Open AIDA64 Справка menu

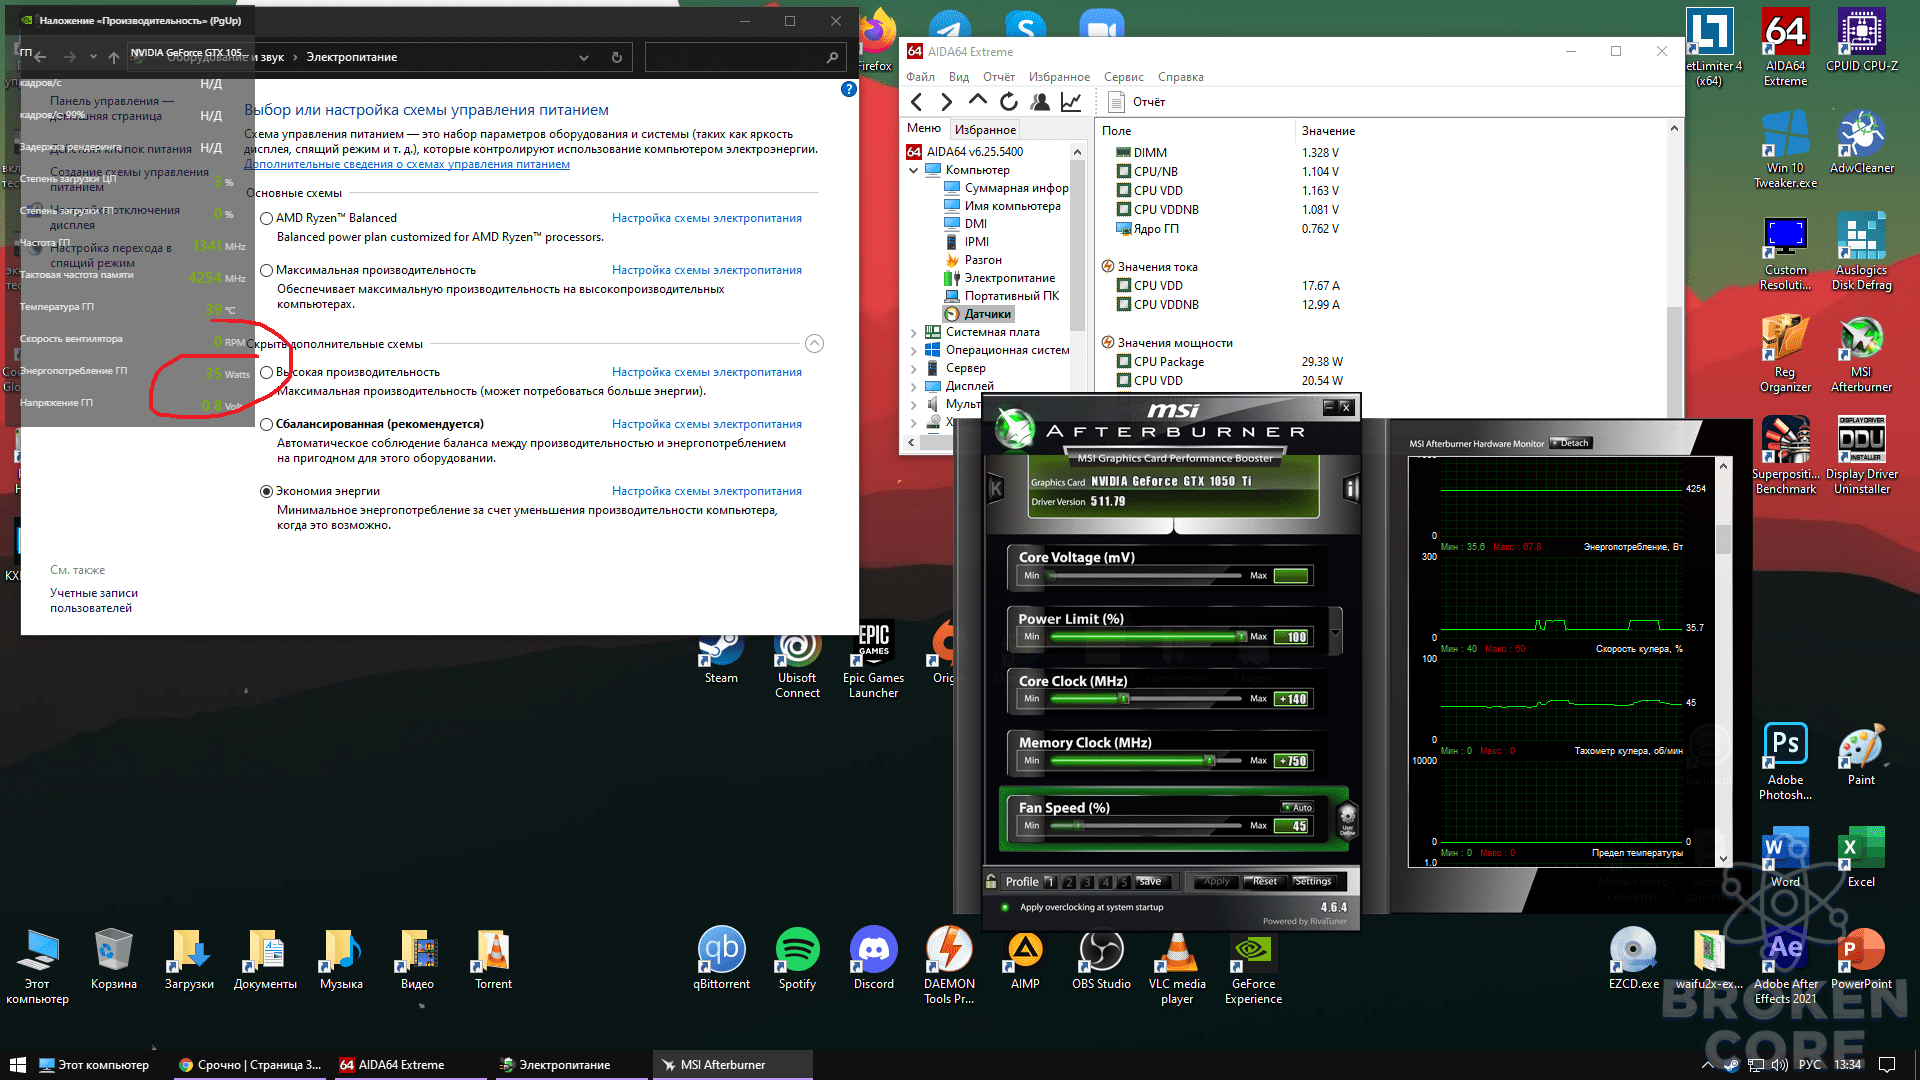pos(1180,77)
